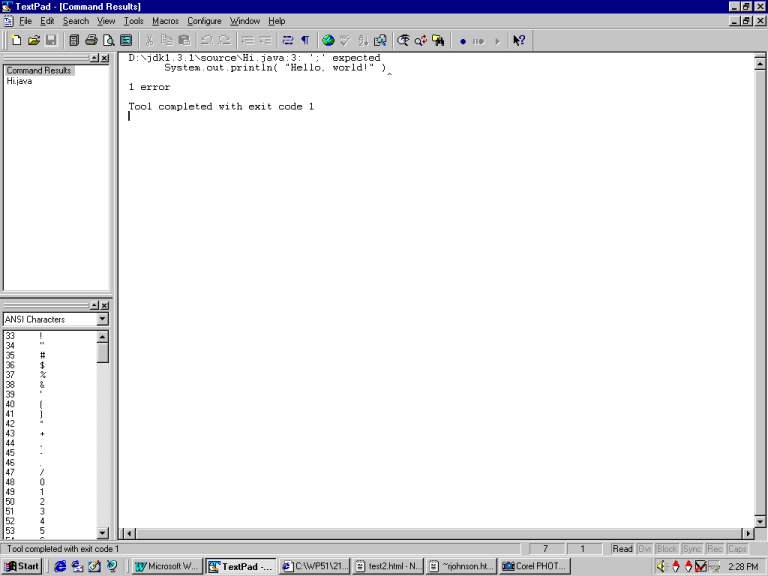Toggle macro record button
Viewport: 768px width, 576px height.
pyautogui.click(x=462, y=40)
